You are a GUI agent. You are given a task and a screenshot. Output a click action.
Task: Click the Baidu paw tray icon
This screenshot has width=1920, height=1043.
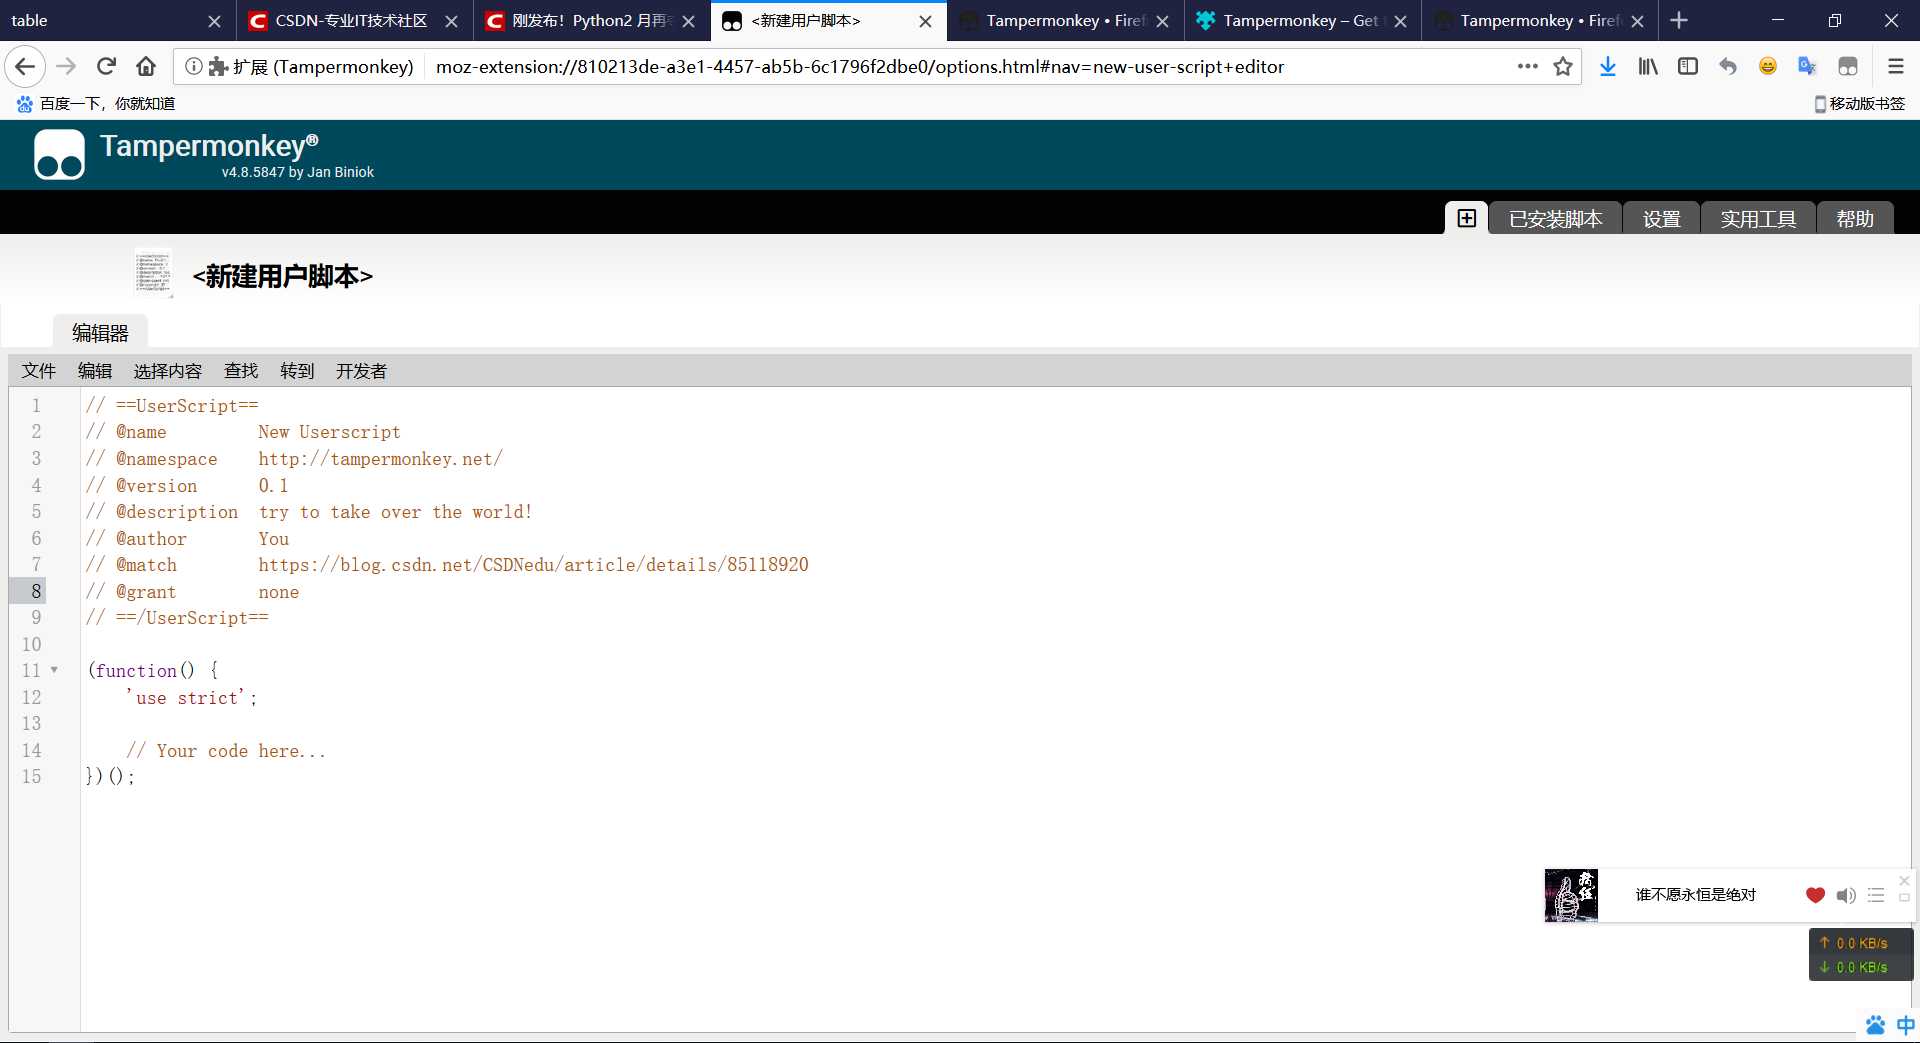click(1875, 1025)
